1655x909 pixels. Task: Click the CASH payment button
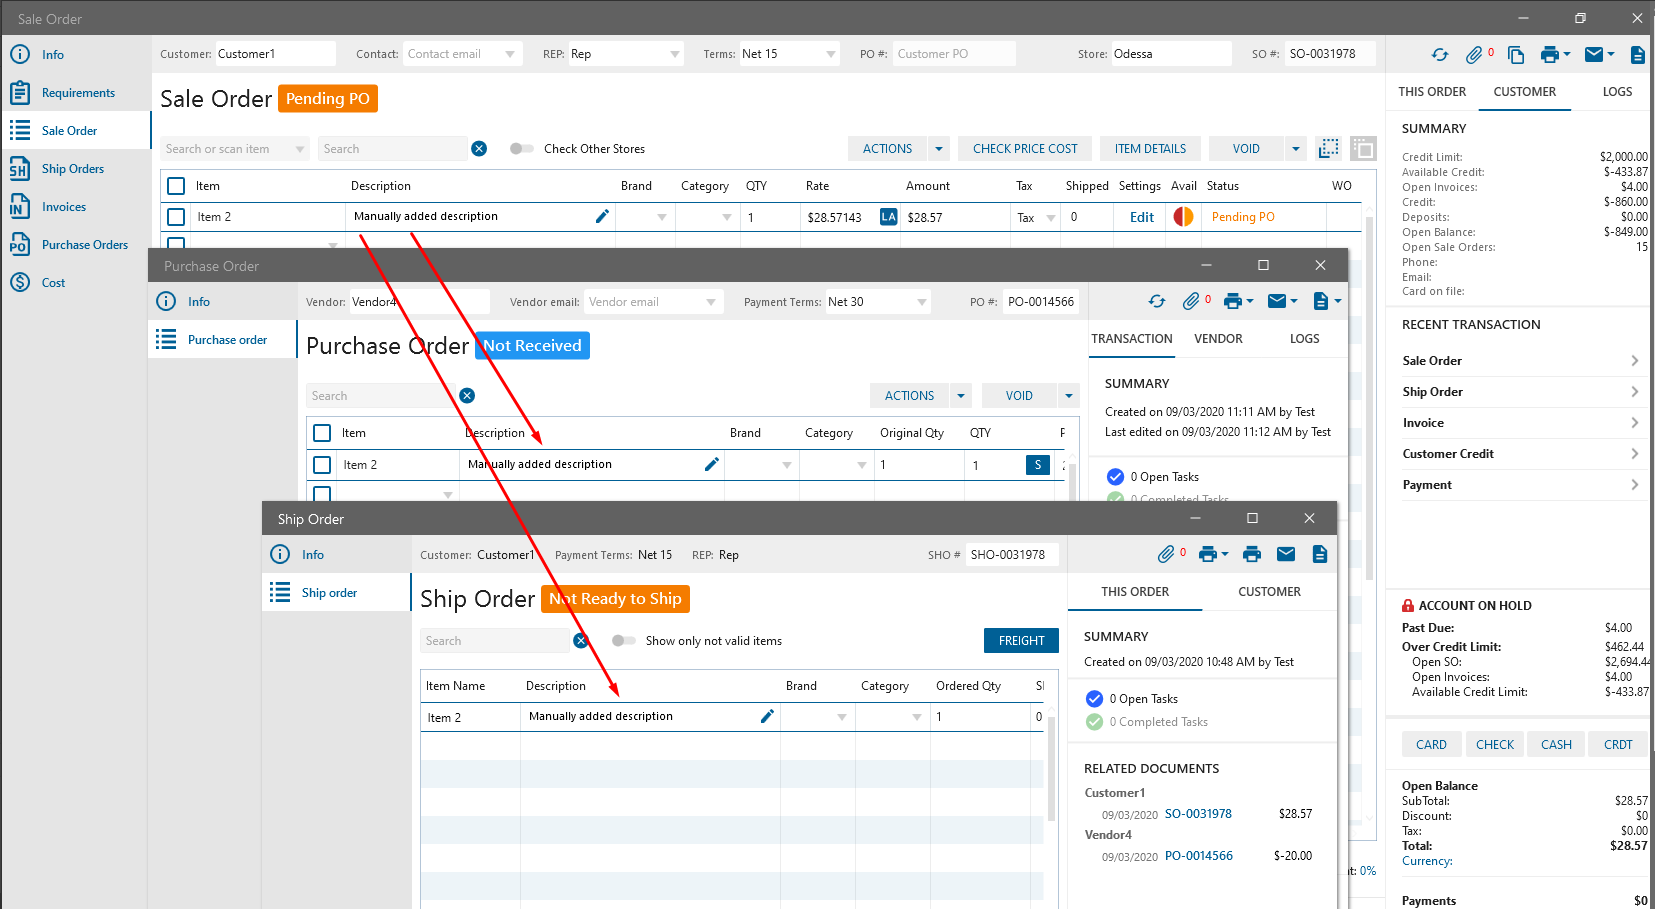coord(1556,745)
